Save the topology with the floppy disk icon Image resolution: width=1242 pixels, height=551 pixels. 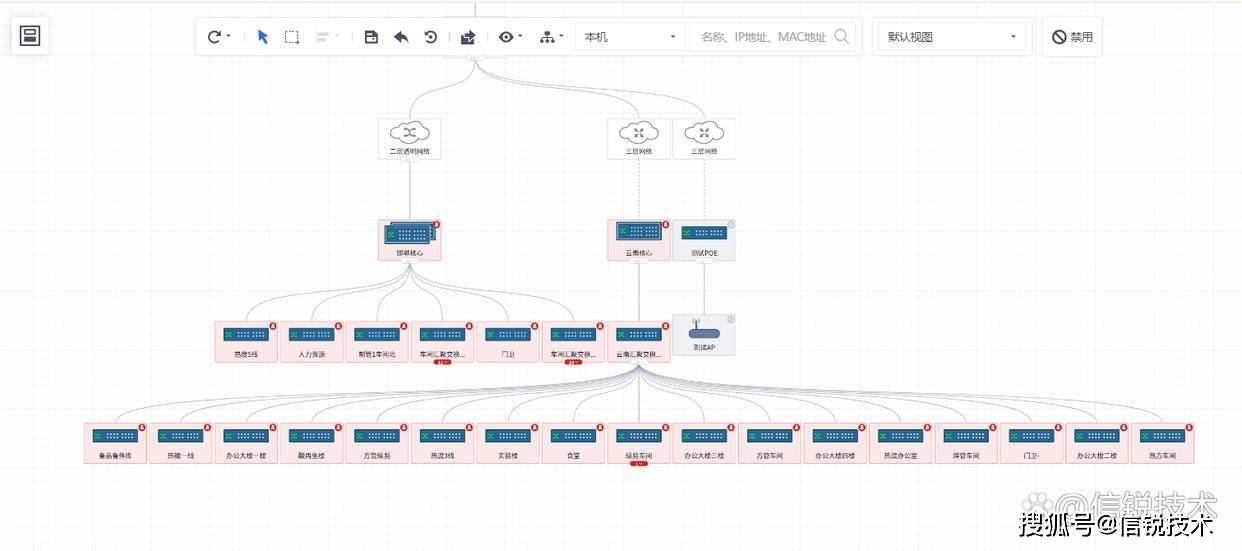[x=371, y=37]
